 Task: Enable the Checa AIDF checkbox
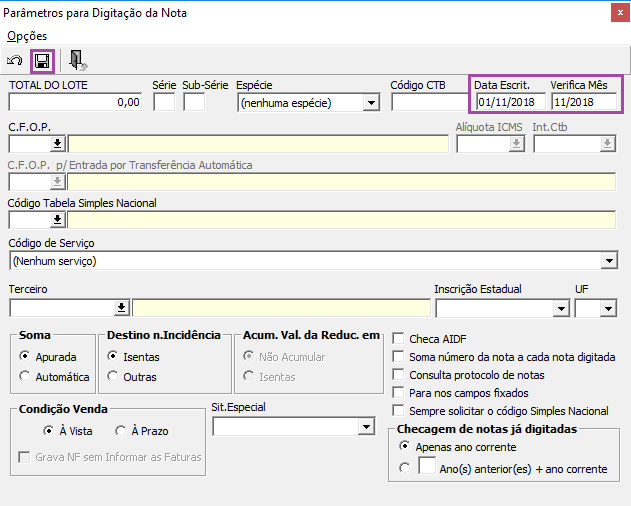coord(400,338)
